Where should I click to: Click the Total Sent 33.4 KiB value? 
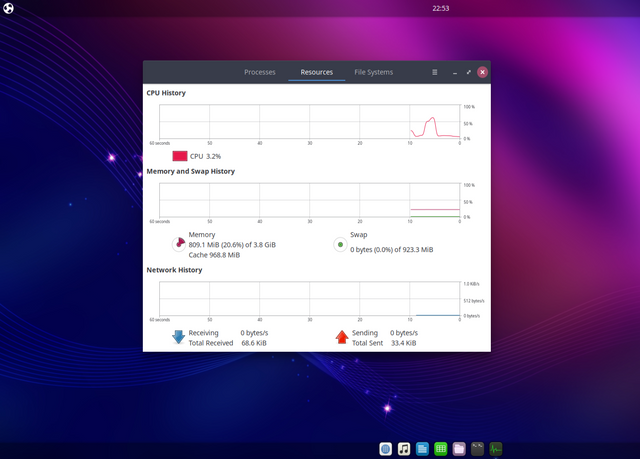[x=404, y=343]
